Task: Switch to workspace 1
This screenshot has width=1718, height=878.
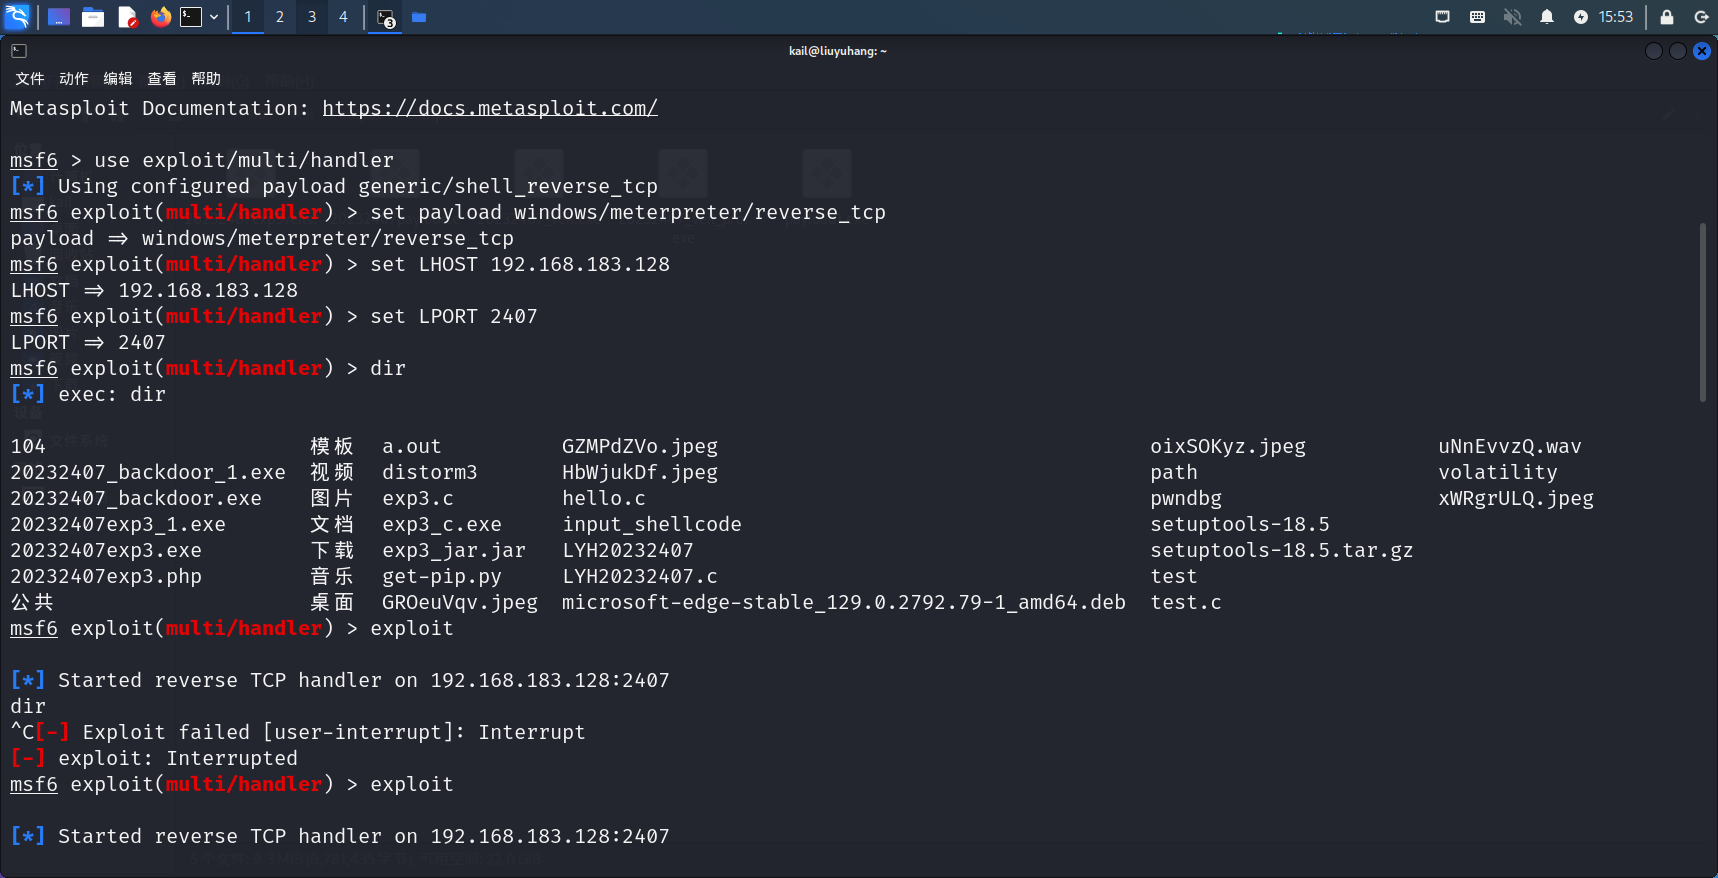Action: tap(248, 17)
